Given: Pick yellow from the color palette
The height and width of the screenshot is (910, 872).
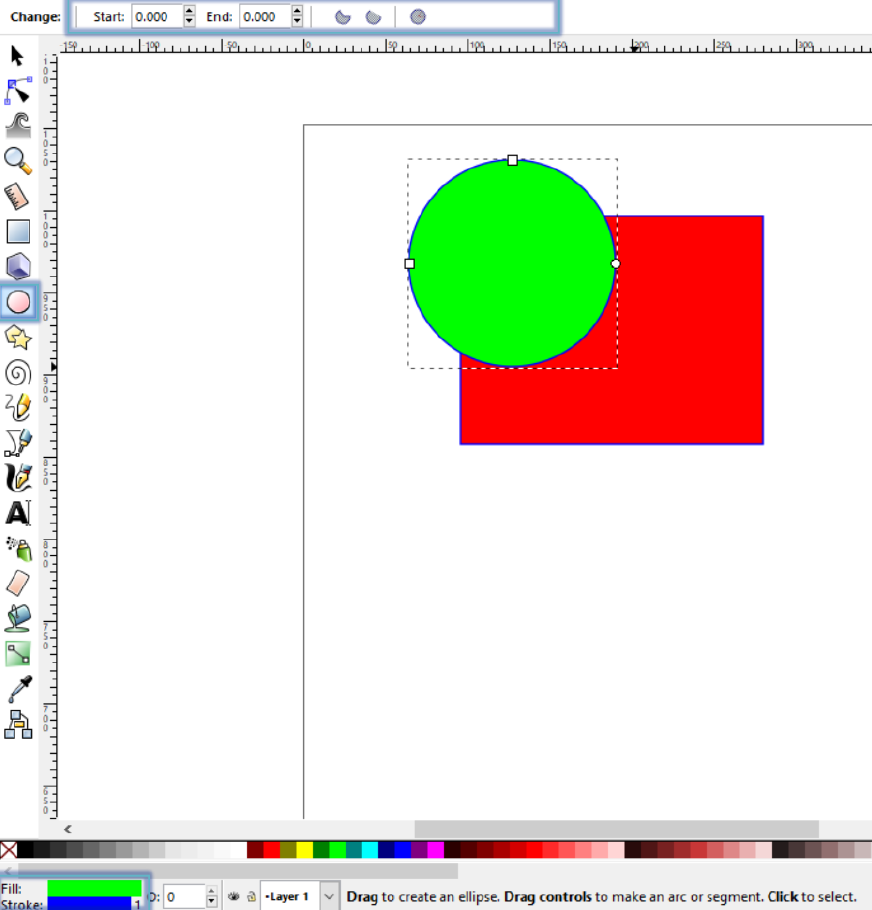Looking at the screenshot, I should (x=305, y=850).
